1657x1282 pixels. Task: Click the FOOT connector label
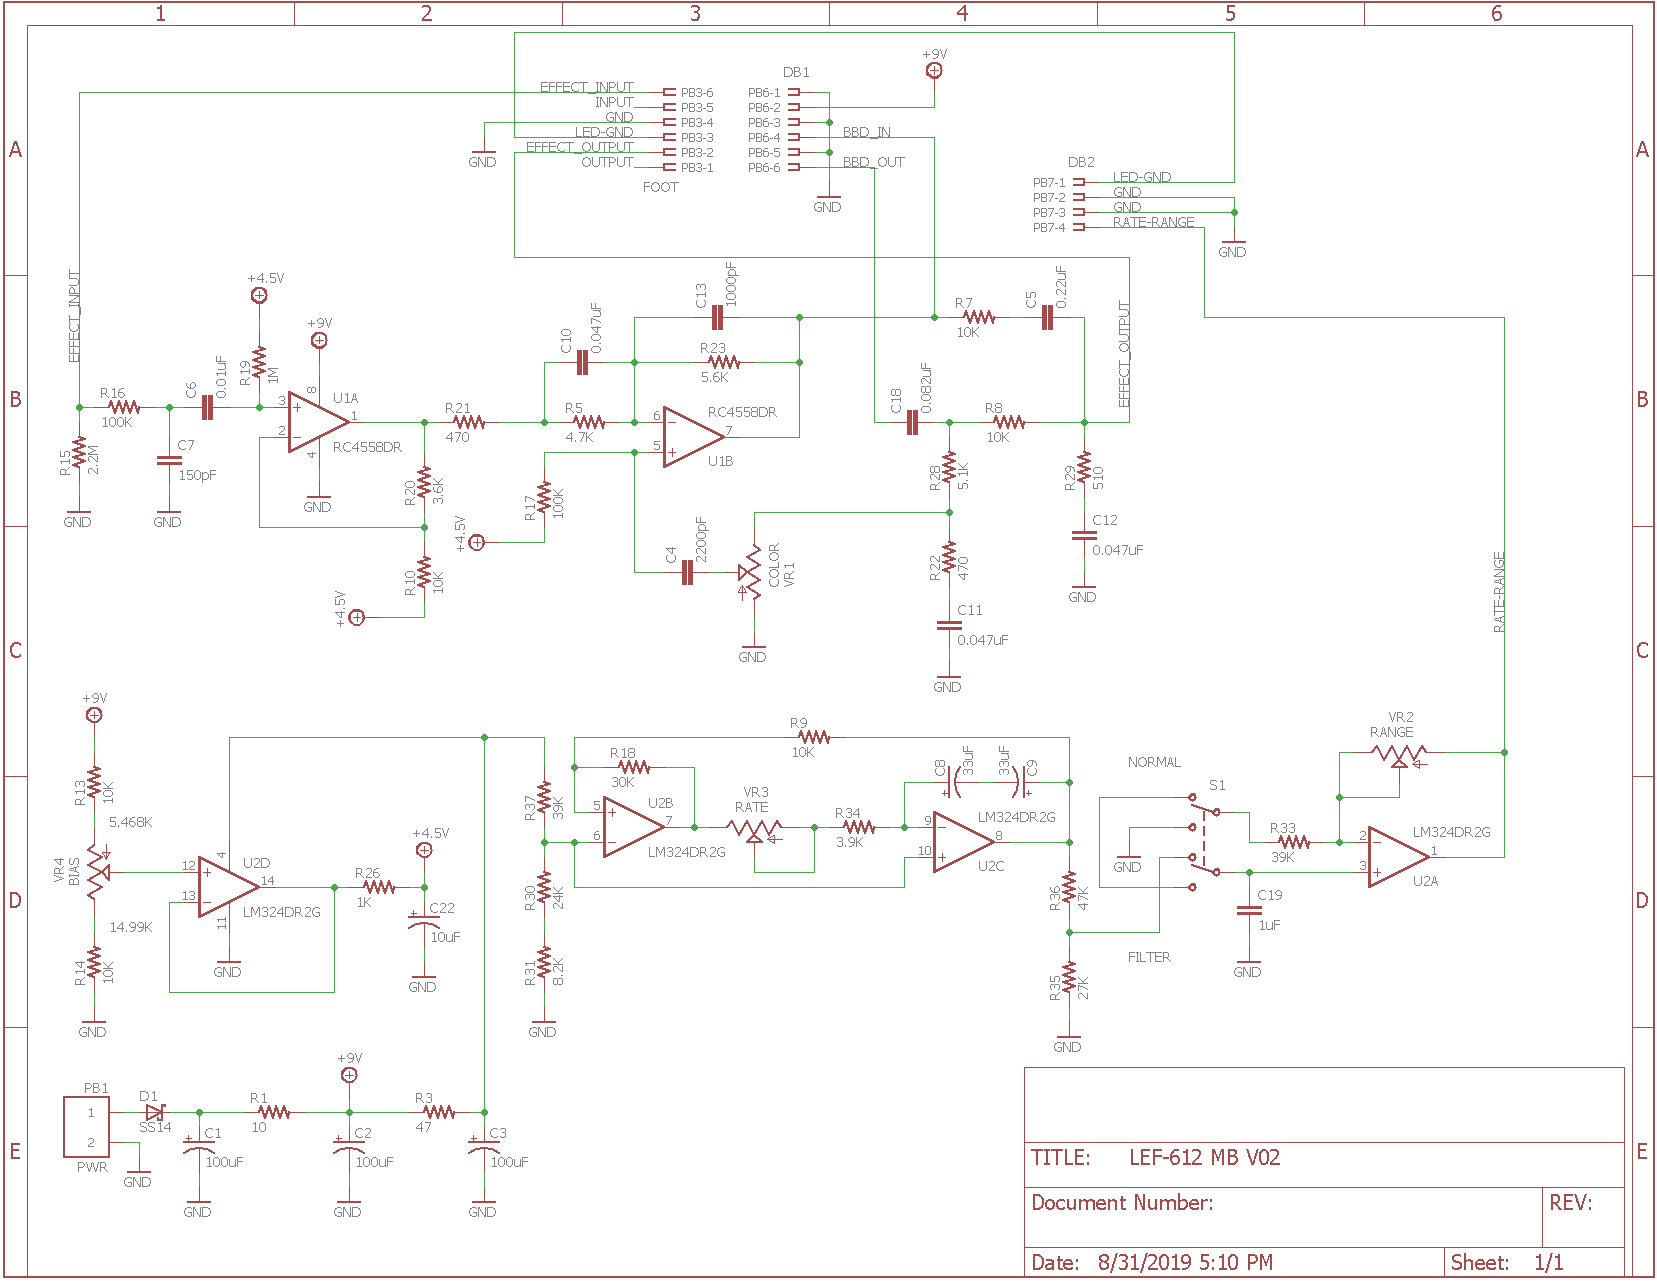click(660, 187)
